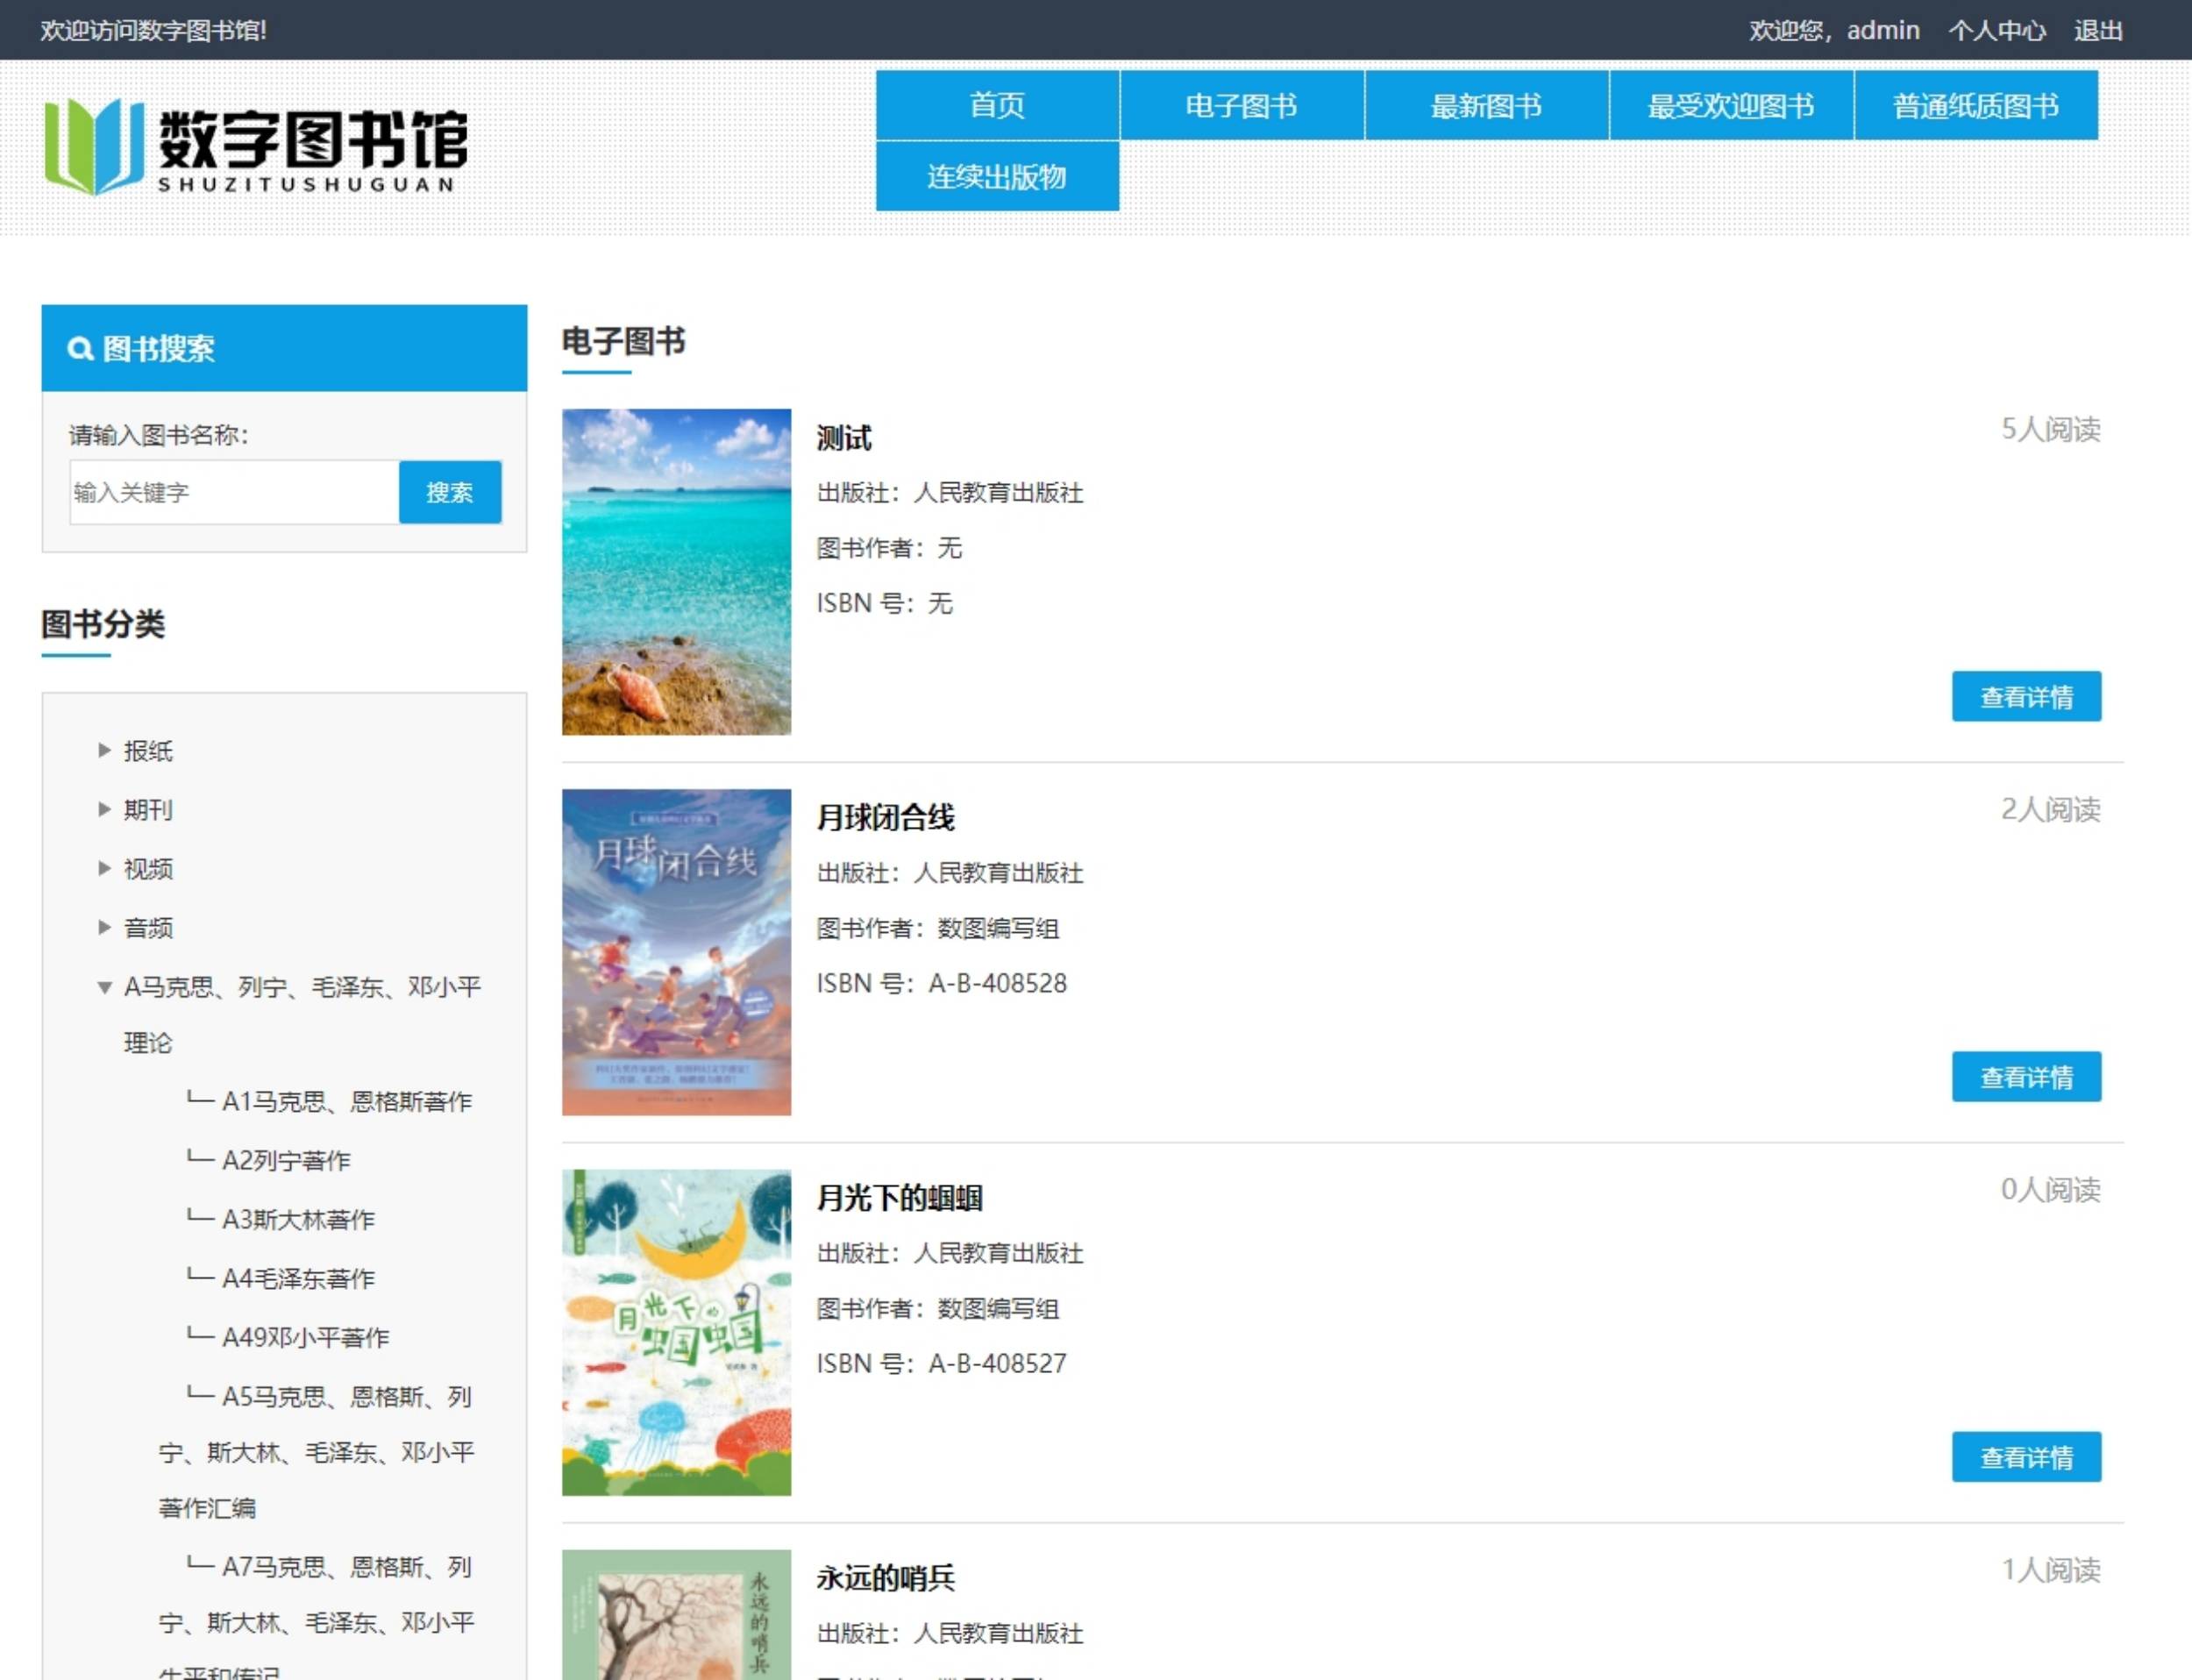Click the 输入关键字 search field

coord(234,492)
